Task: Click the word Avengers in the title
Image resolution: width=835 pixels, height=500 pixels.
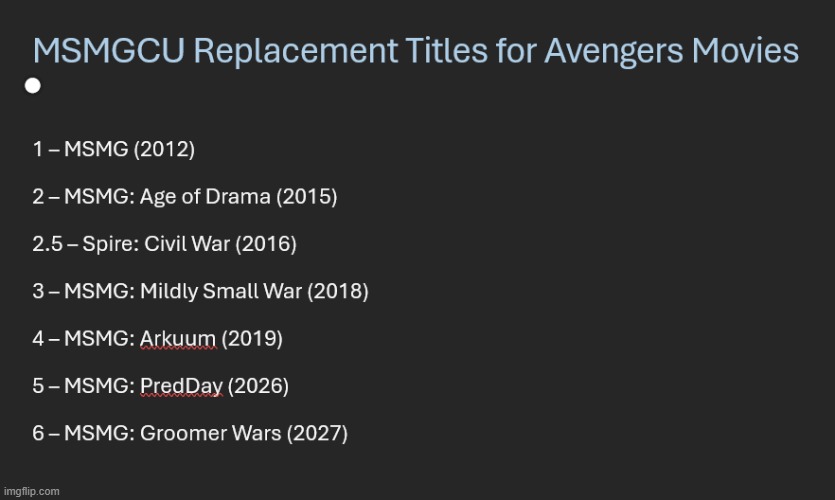Action: pyautogui.click(x=613, y=52)
